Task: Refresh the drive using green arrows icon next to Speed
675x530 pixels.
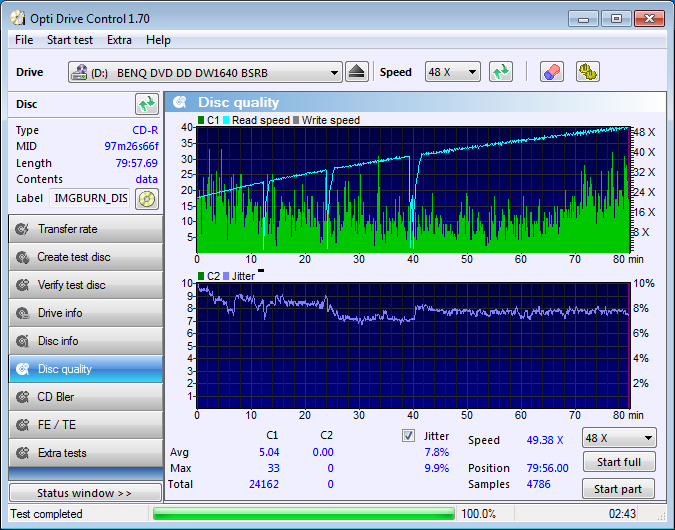Action: [x=501, y=72]
